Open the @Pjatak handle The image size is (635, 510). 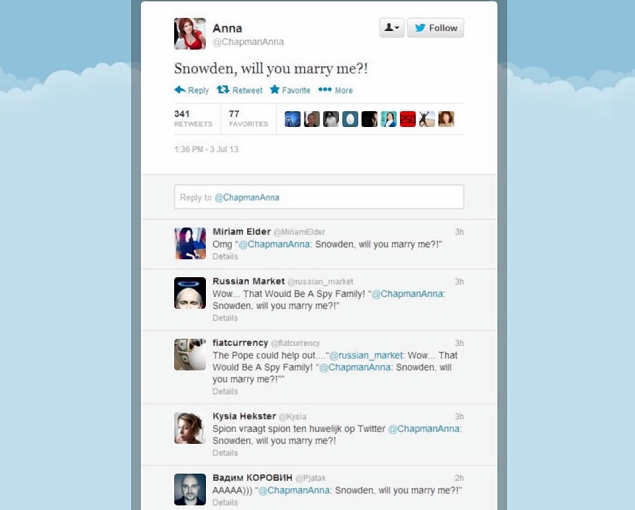click(311, 478)
